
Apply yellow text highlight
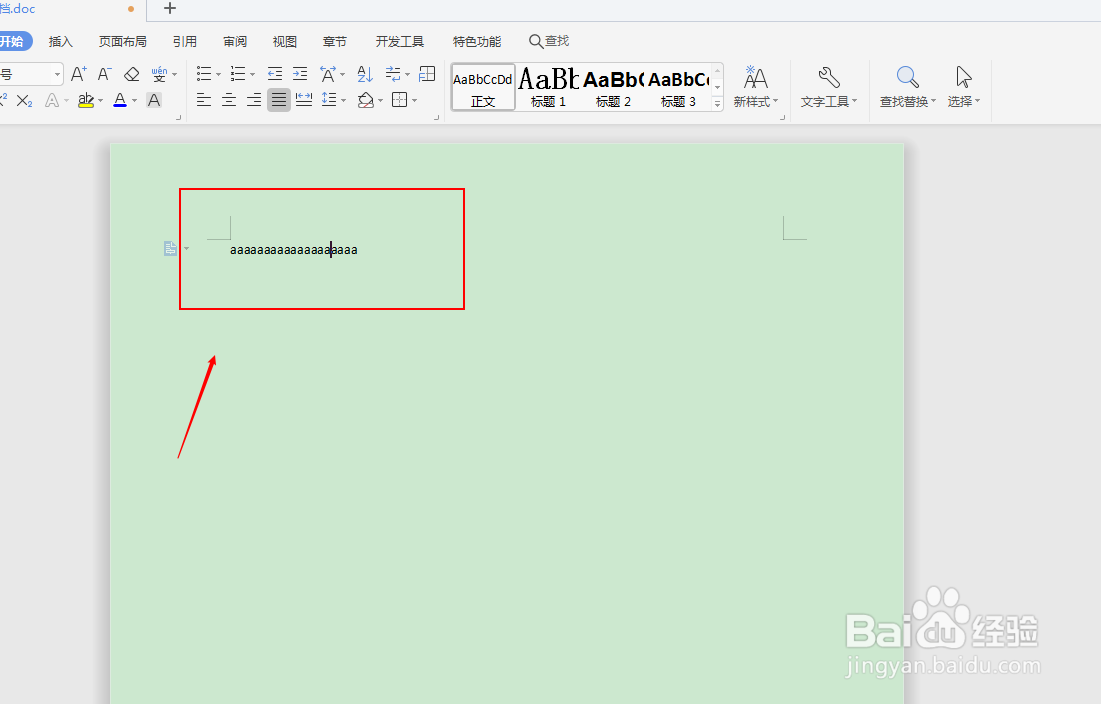[x=86, y=100]
